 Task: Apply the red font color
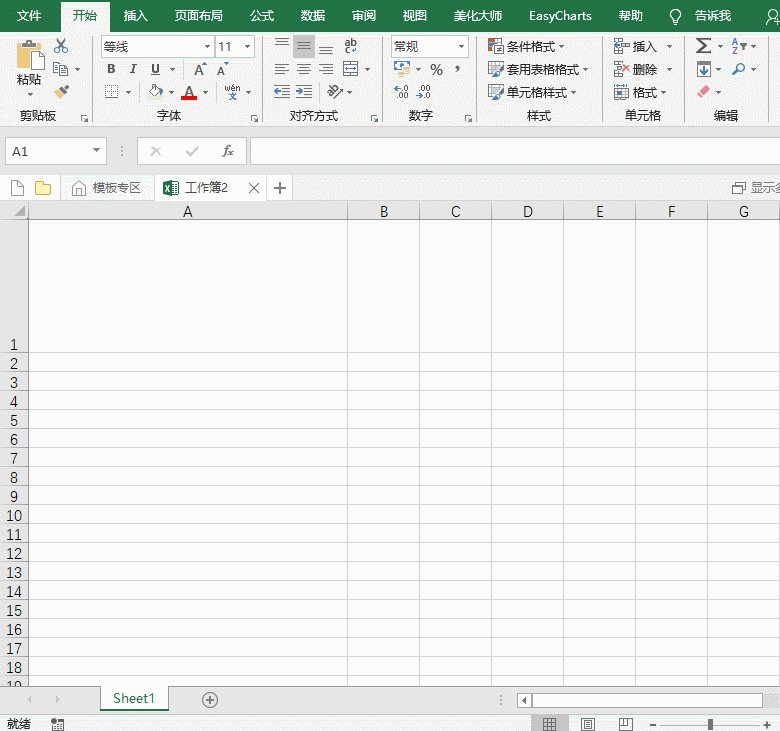point(189,92)
